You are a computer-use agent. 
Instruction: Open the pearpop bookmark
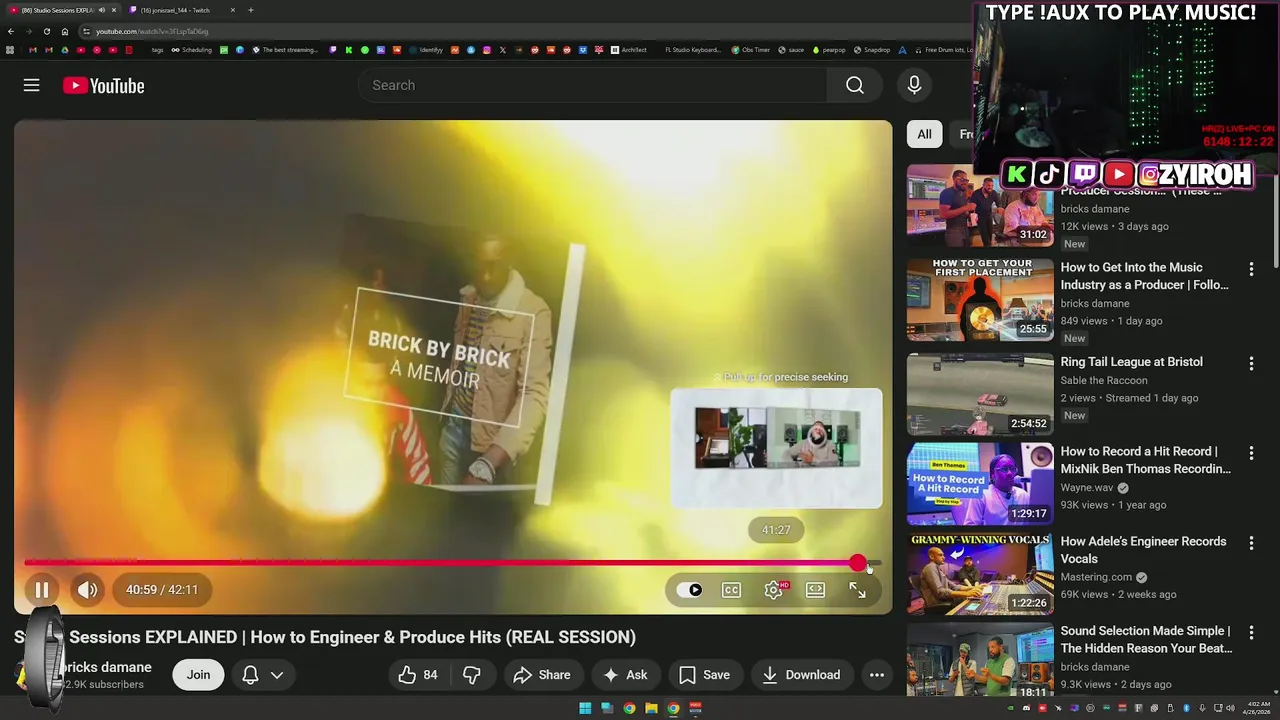pos(829,50)
